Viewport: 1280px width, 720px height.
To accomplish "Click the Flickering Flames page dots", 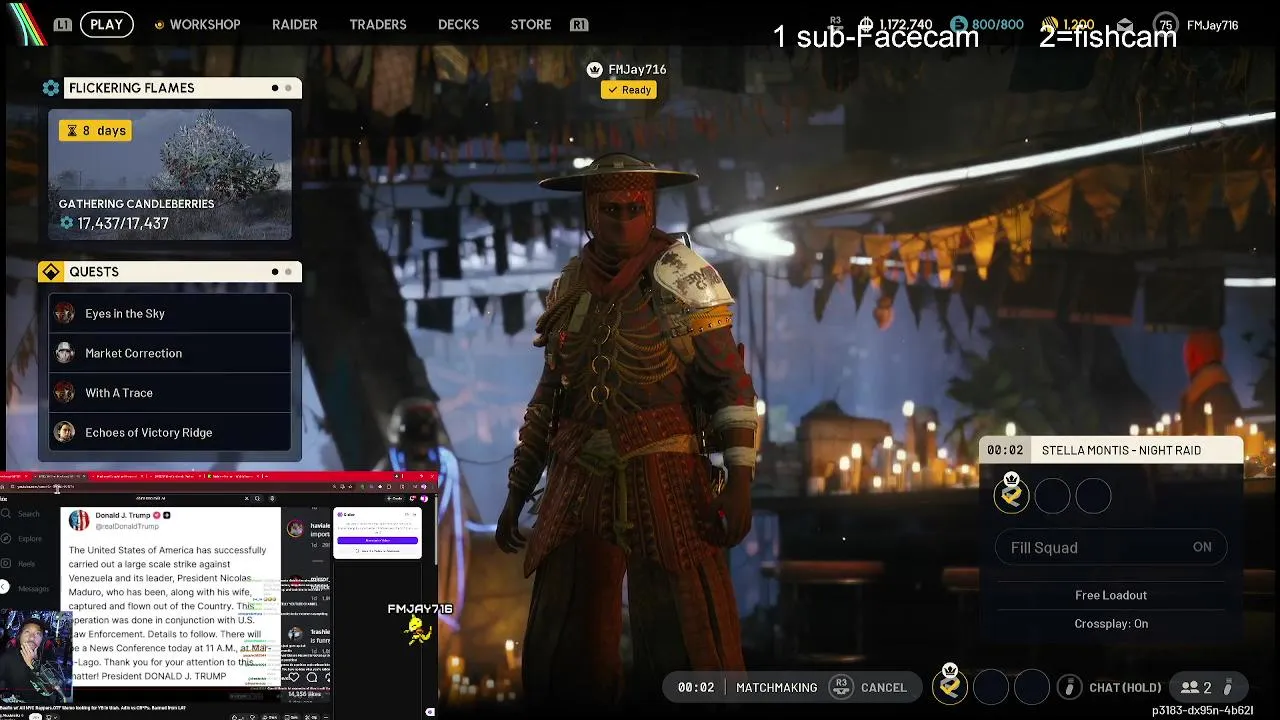I will 281,88.
